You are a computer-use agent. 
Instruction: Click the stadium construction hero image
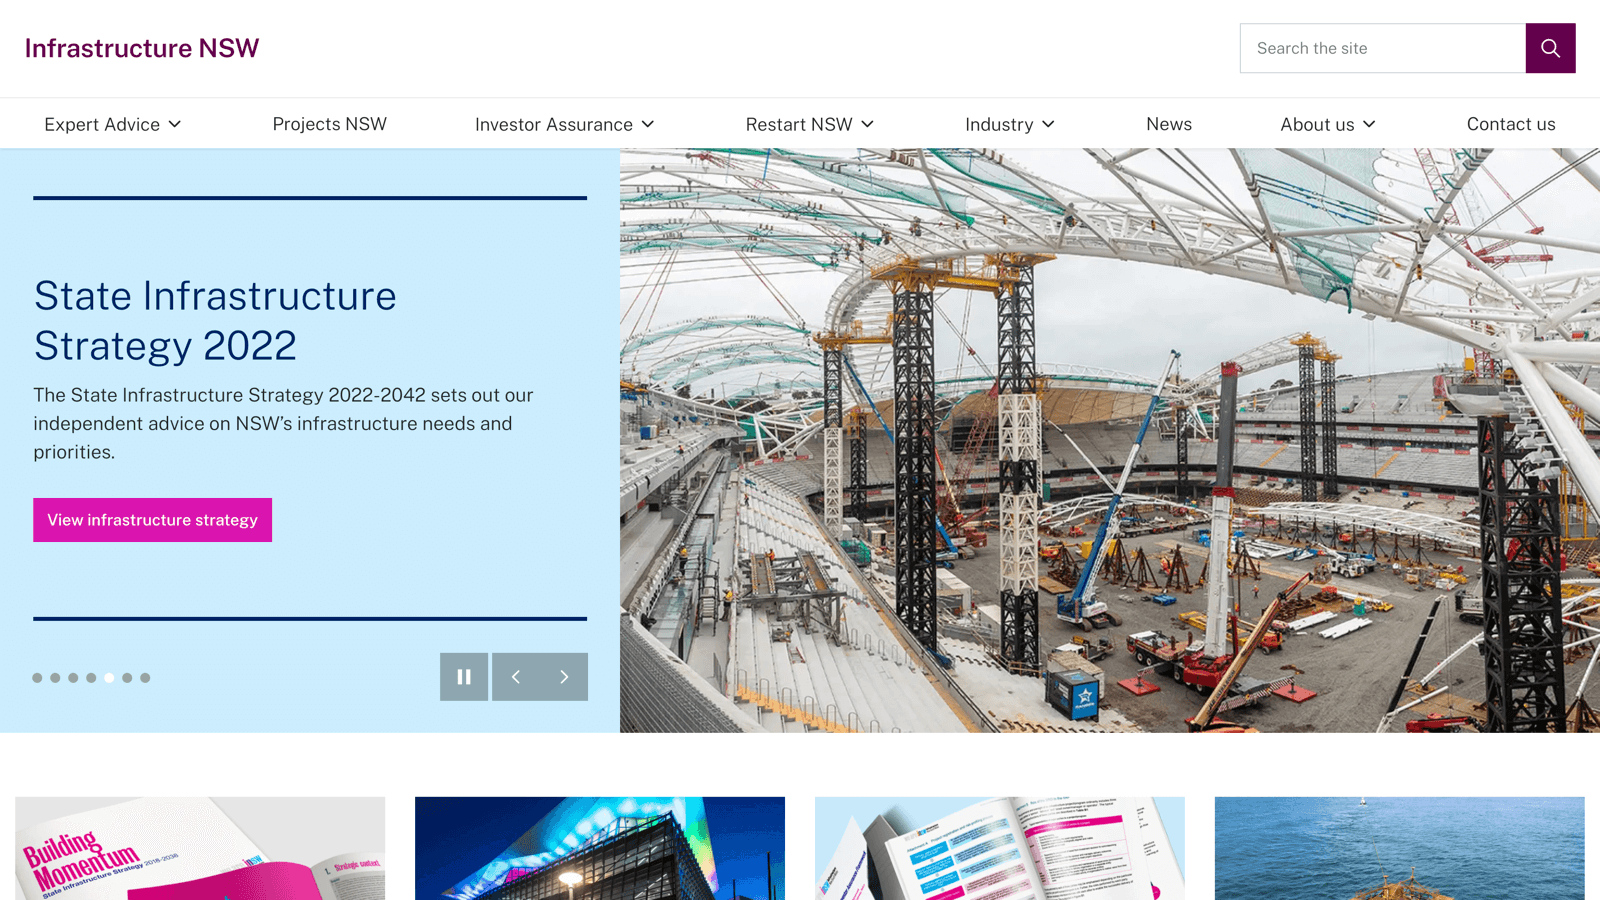[x=1110, y=440]
